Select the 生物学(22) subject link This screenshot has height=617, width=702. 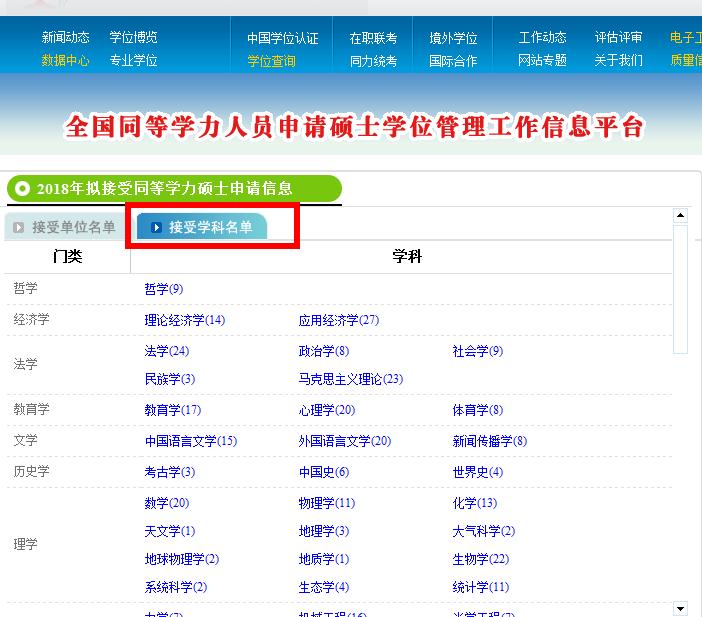(x=480, y=559)
